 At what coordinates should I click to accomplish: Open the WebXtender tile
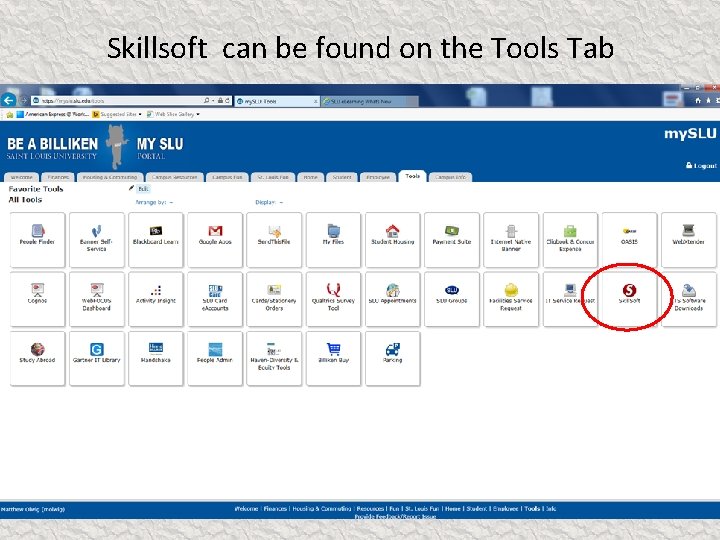[x=689, y=240]
